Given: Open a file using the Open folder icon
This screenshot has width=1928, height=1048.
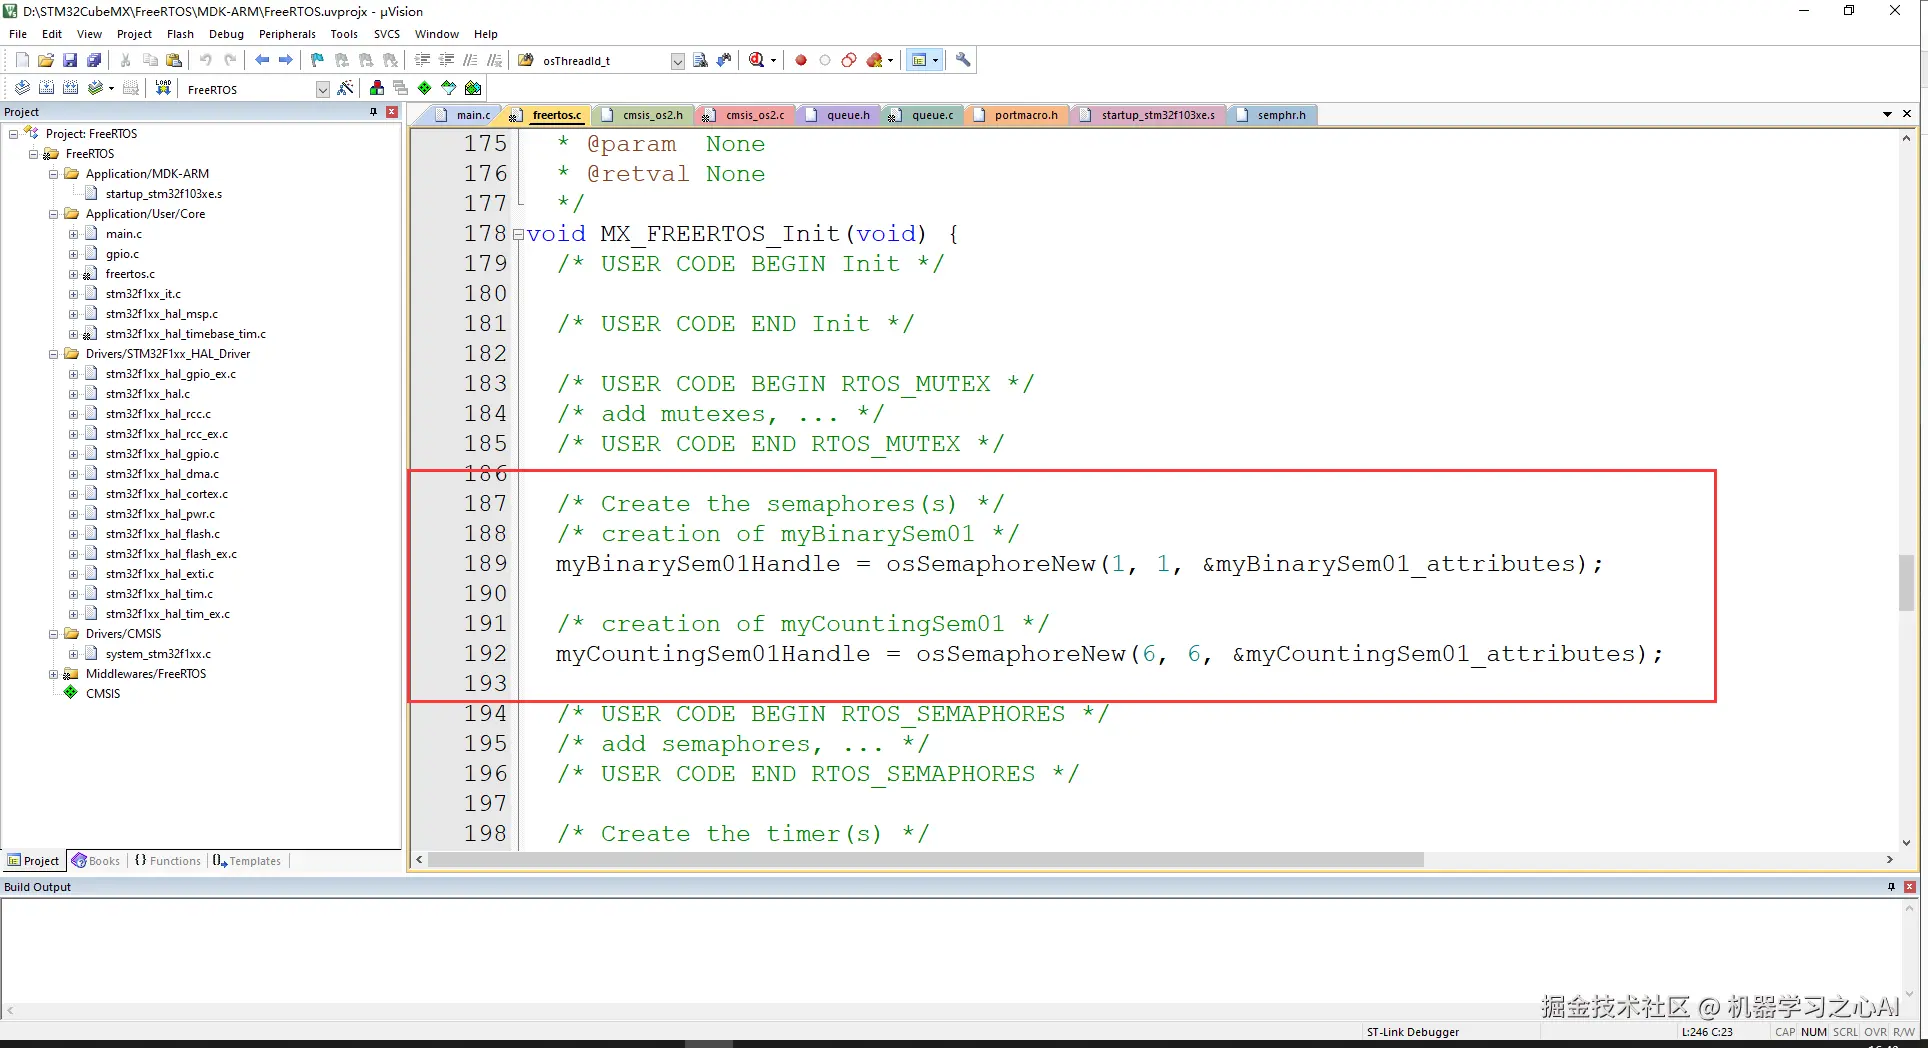Looking at the screenshot, I should click(46, 60).
